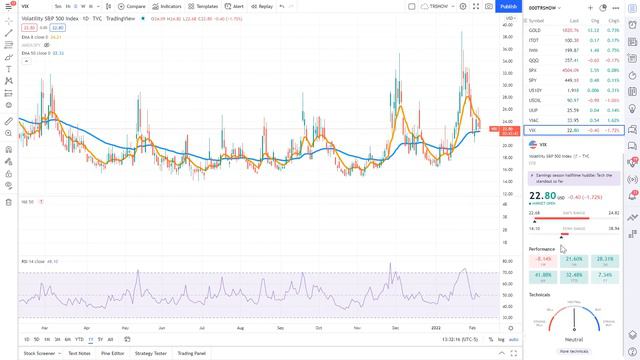Click the VIX symbol search field

[x=35, y=7]
